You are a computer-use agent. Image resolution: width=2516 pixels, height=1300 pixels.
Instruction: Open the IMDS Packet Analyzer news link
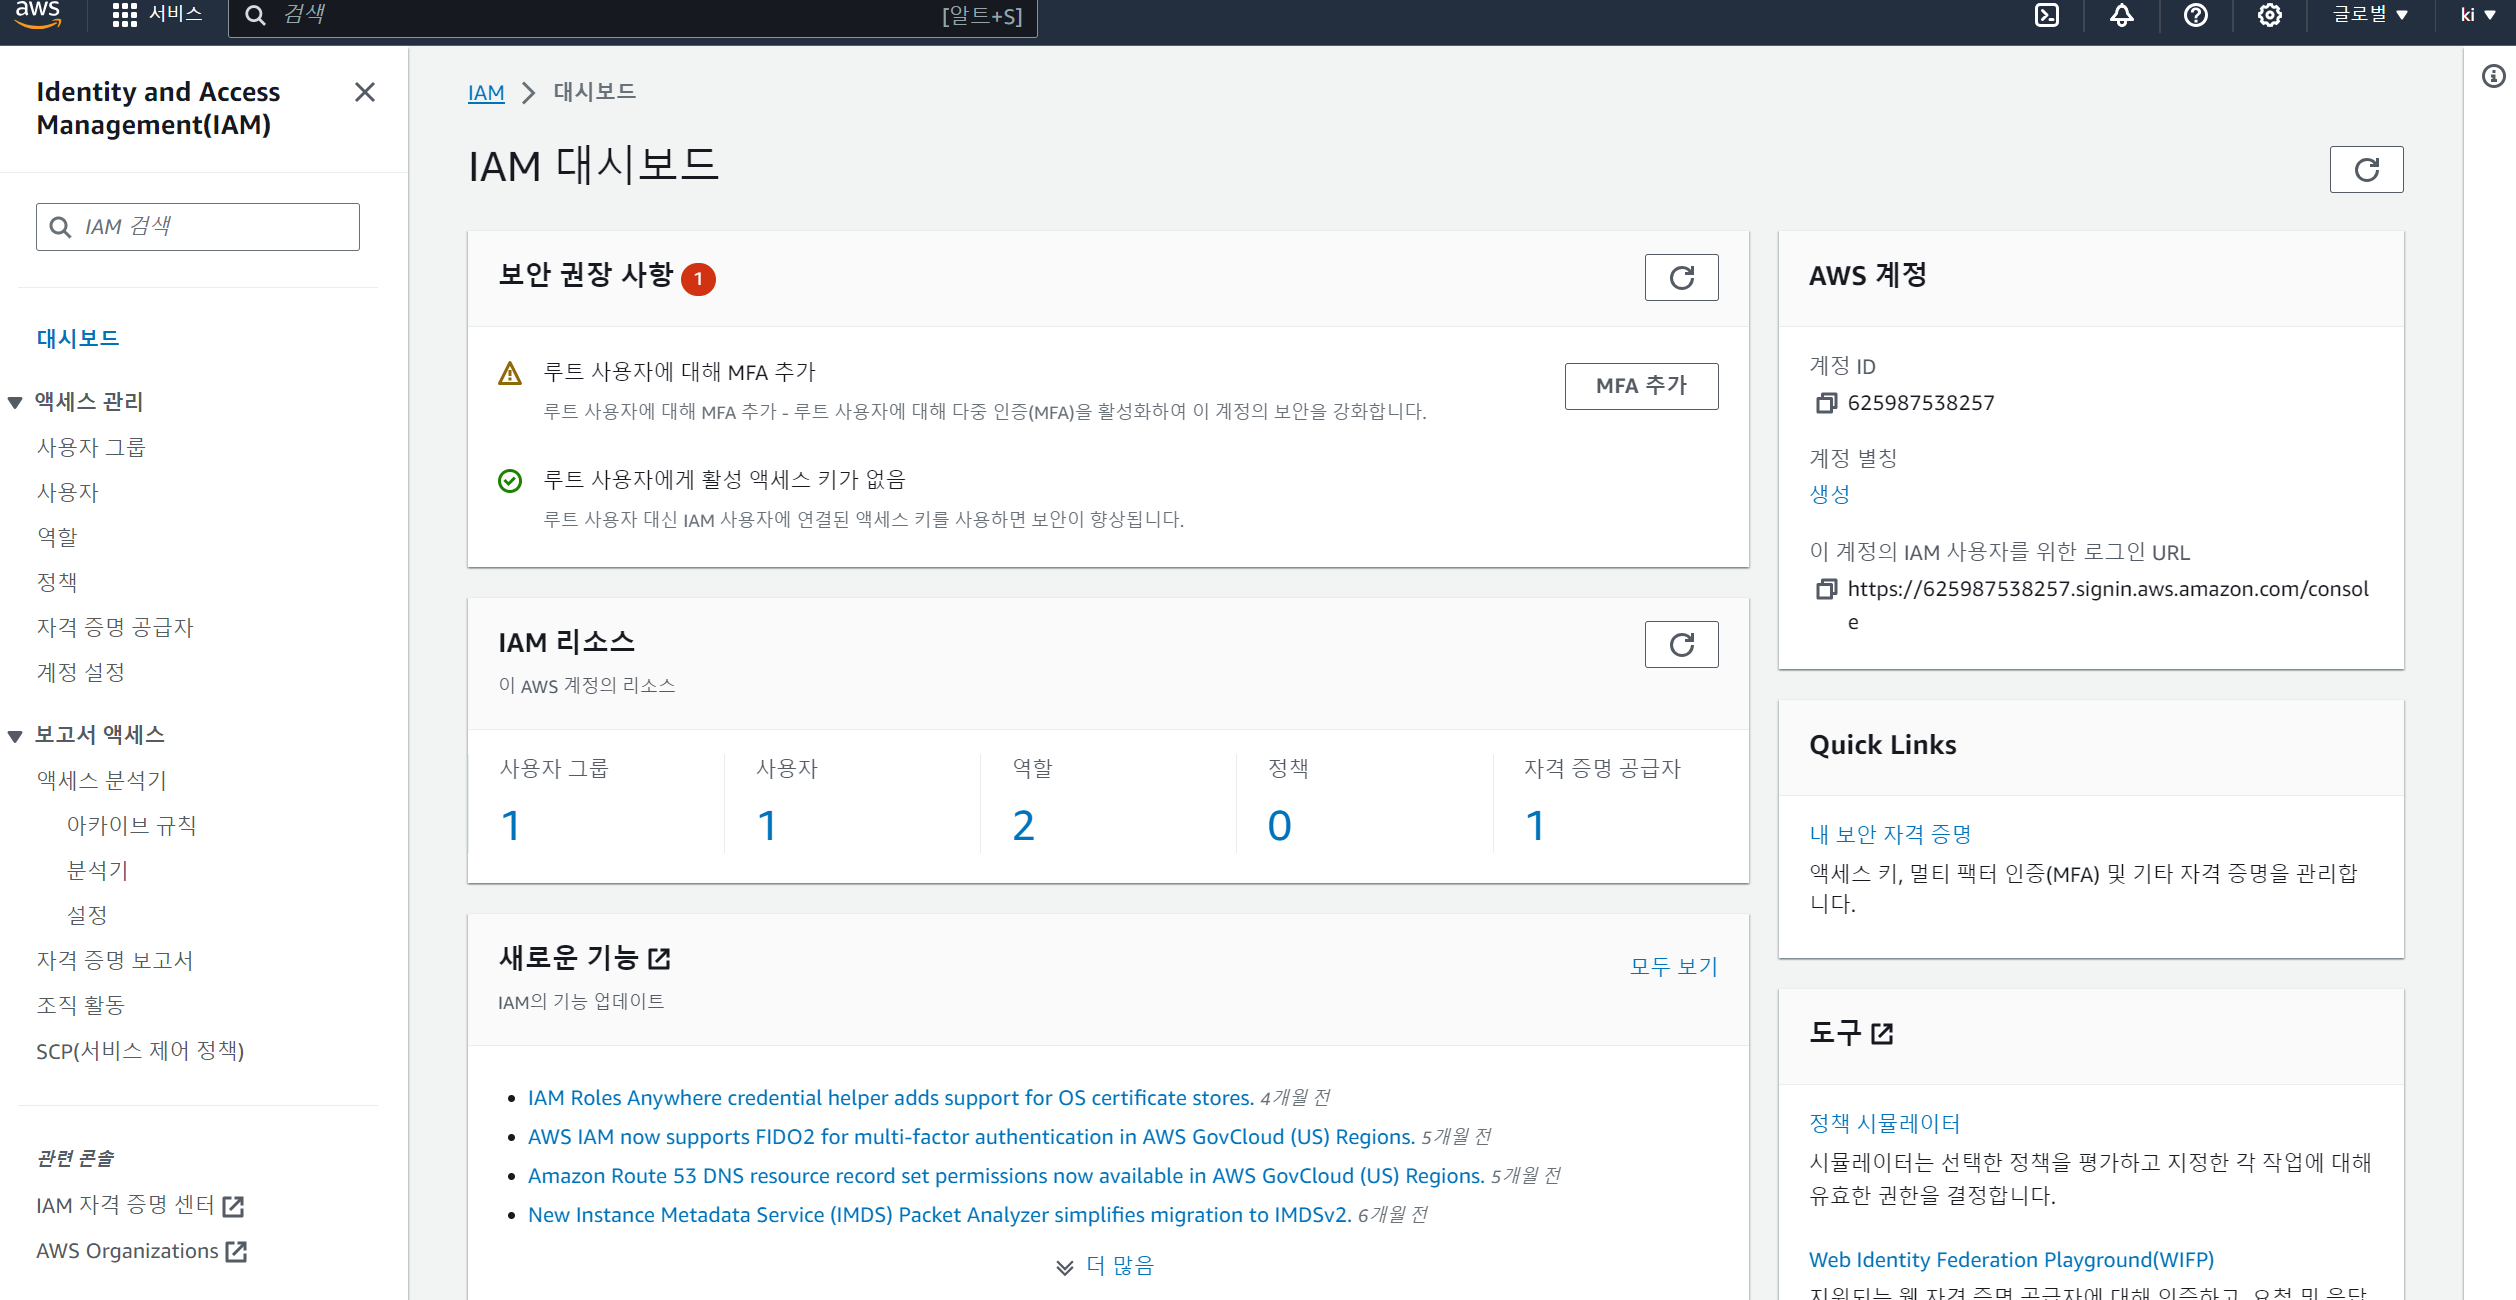[940, 1215]
